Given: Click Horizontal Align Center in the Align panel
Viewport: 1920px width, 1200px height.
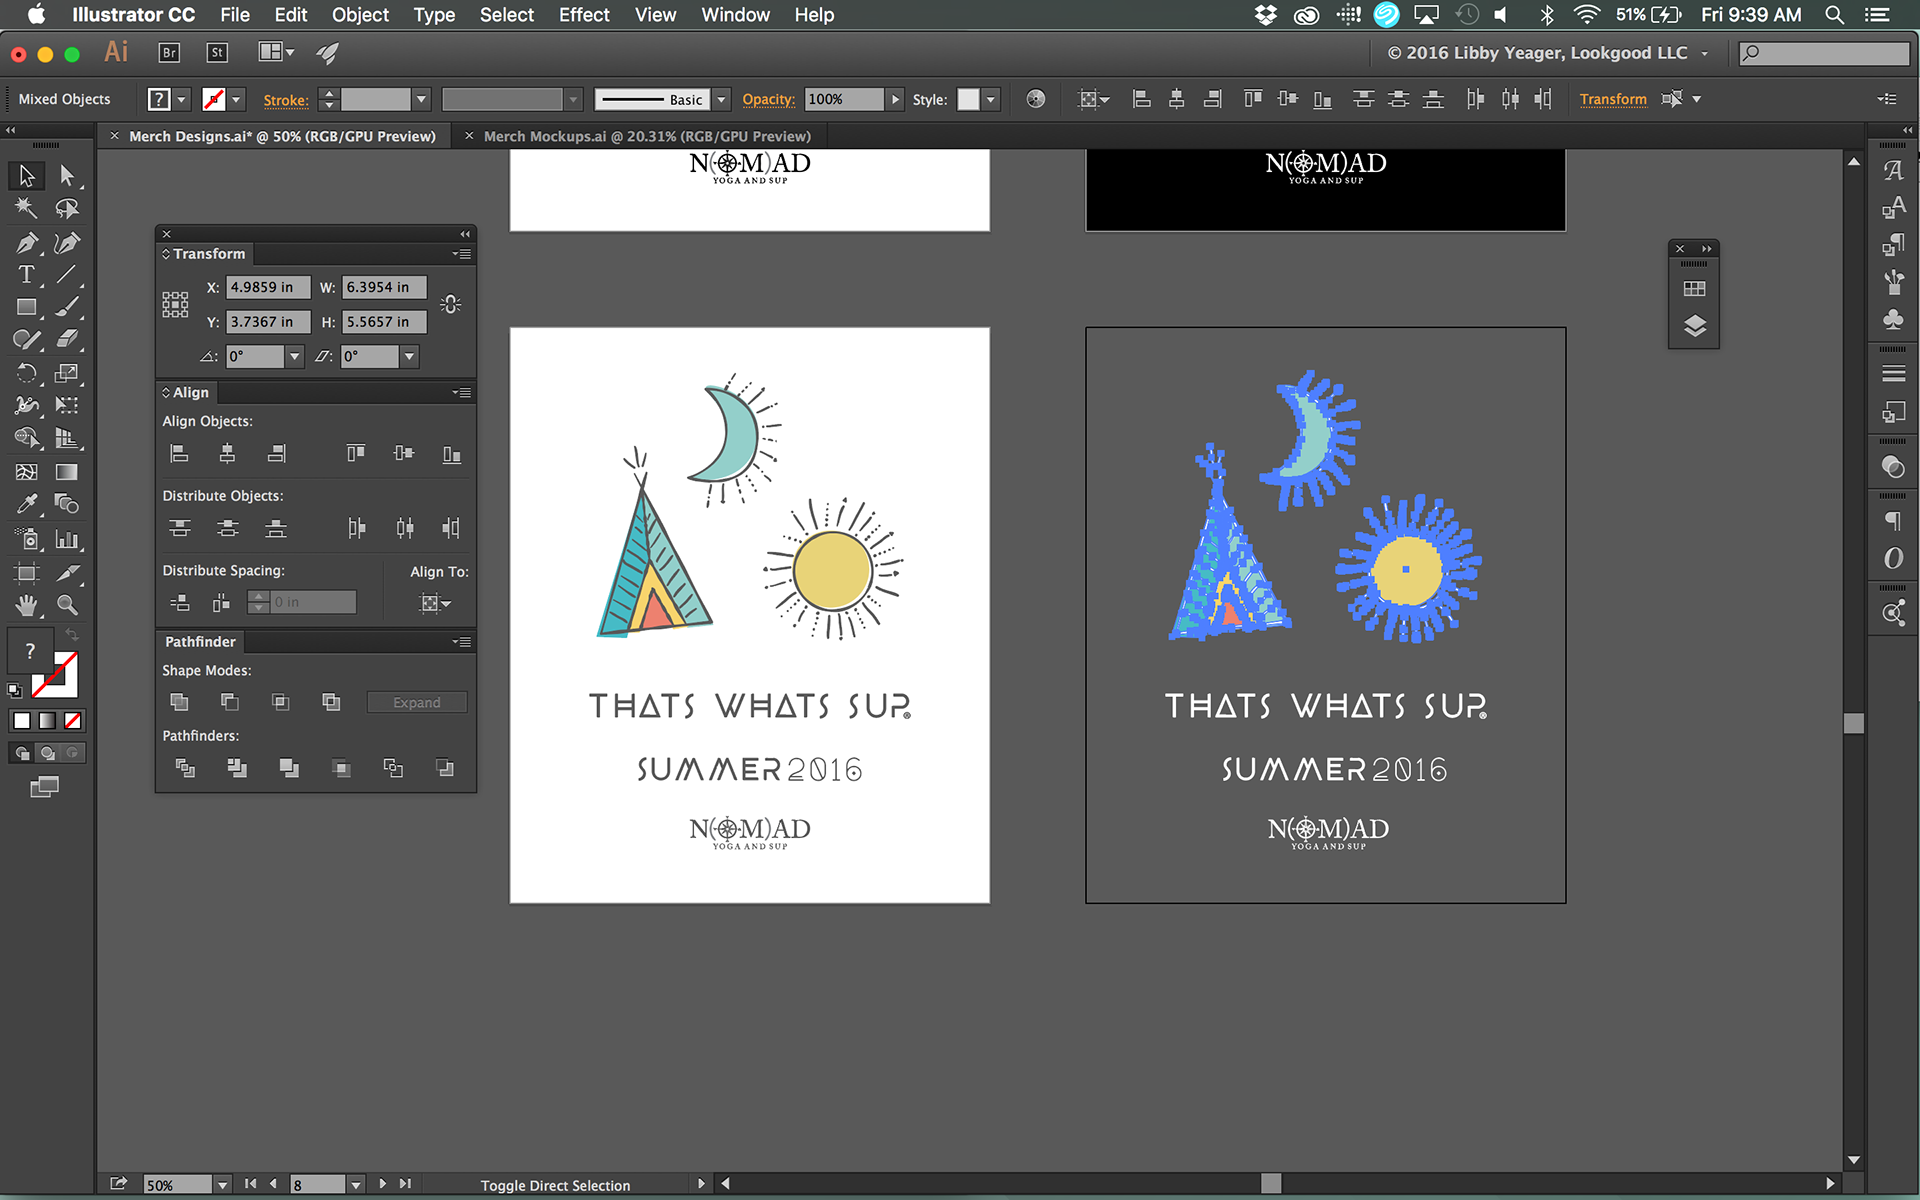Looking at the screenshot, I should point(227,454).
